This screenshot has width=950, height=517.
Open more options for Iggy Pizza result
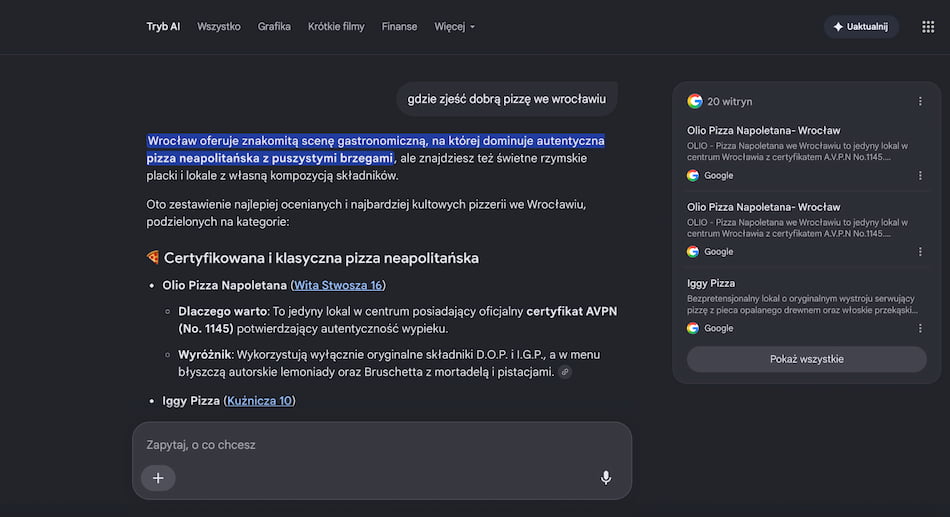coord(920,328)
